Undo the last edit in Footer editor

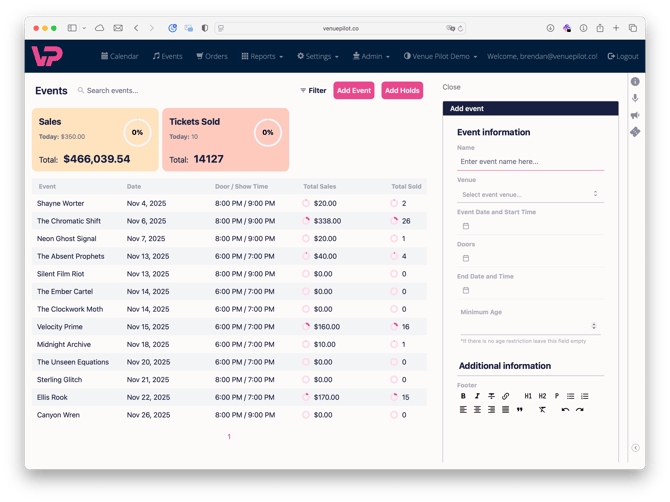[565, 409]
